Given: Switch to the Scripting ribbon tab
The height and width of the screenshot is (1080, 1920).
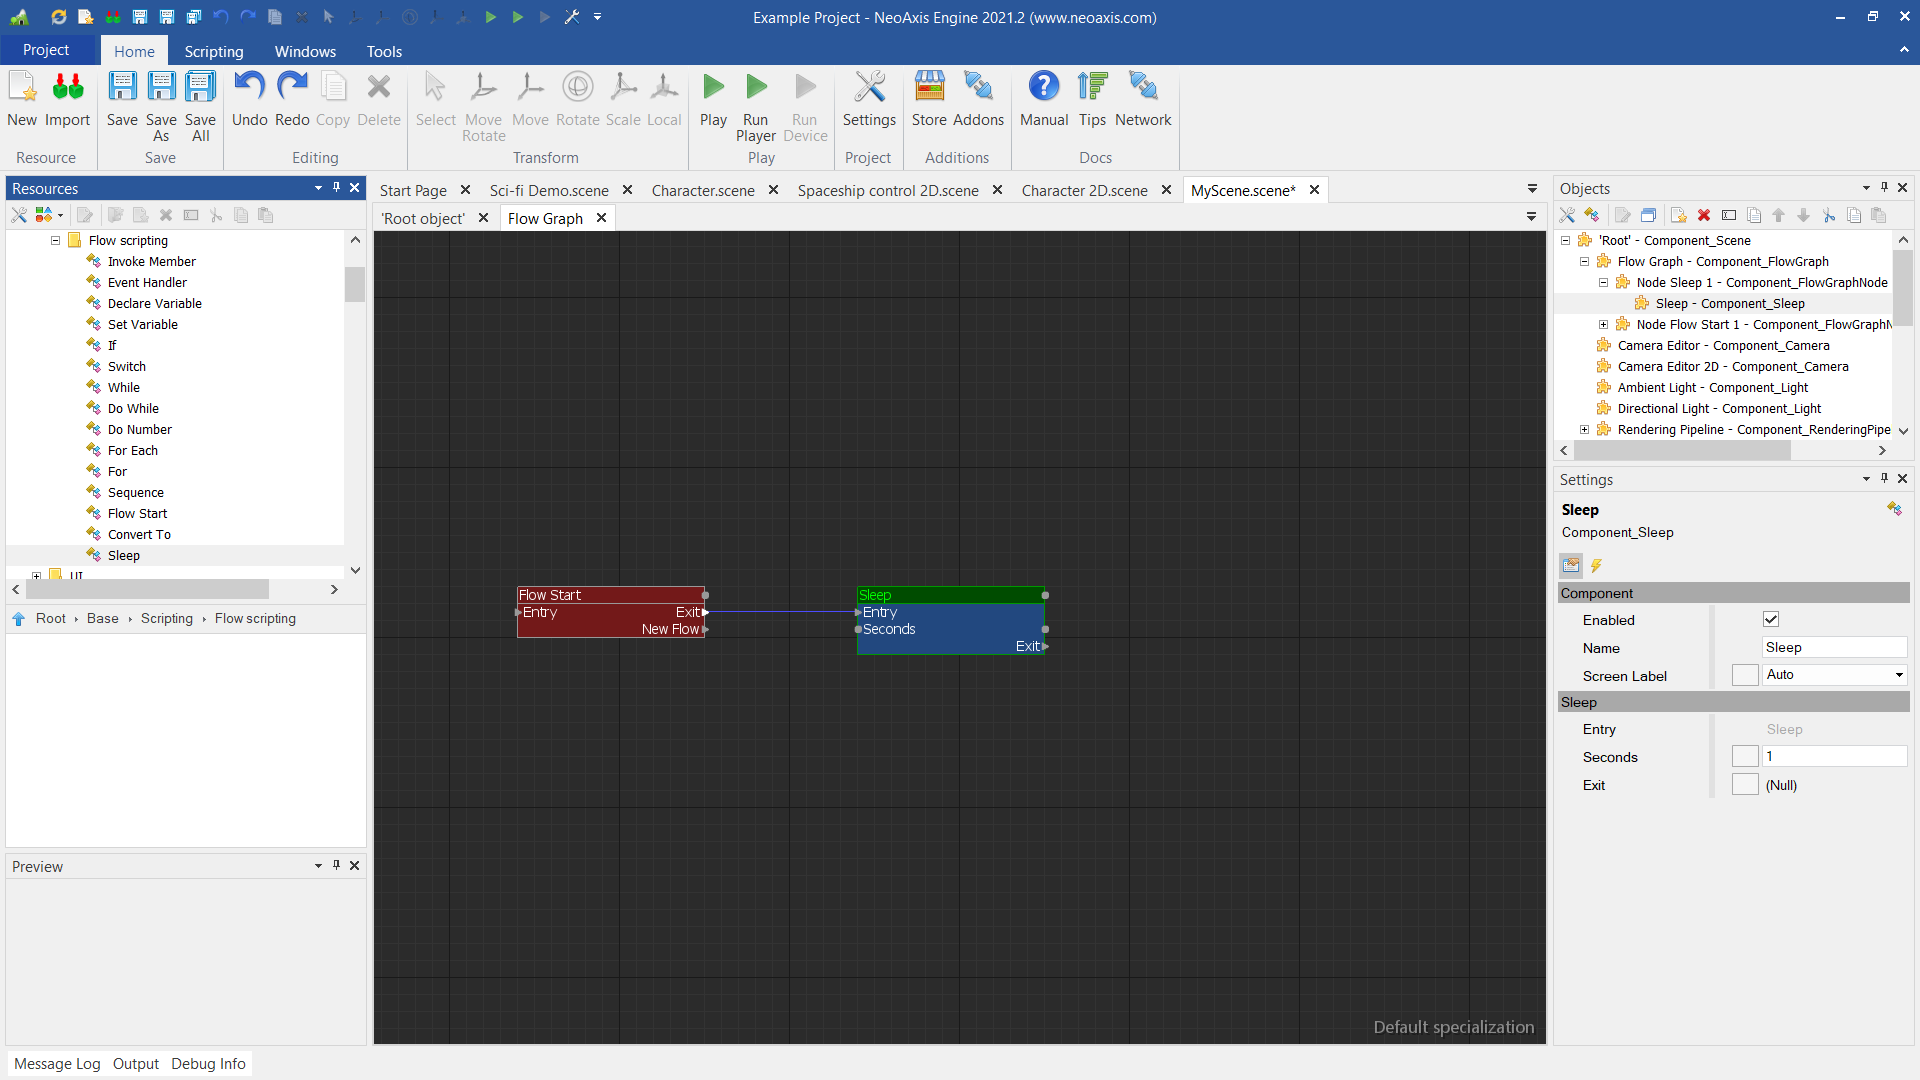Looking at the screenshot, I should coord(213,51).
